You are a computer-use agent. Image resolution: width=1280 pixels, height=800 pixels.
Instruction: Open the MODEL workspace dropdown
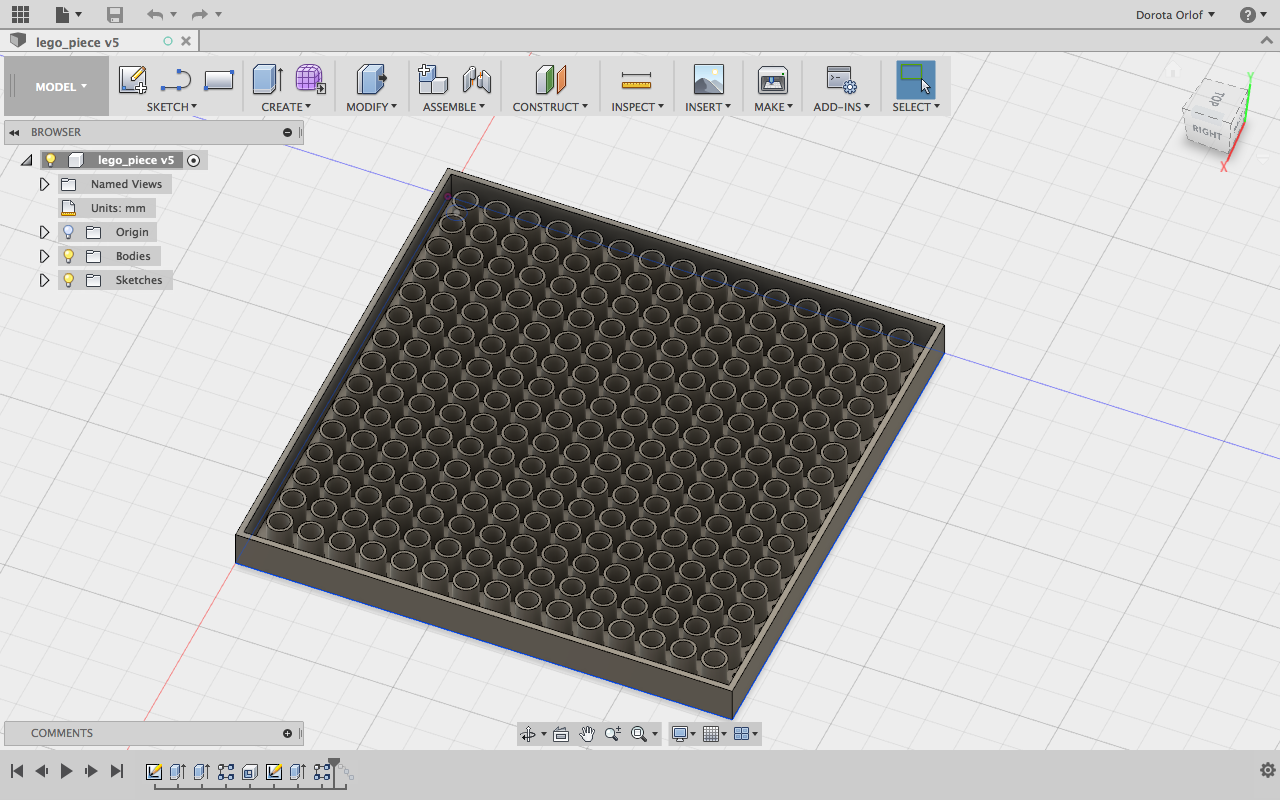coord(56,86)
